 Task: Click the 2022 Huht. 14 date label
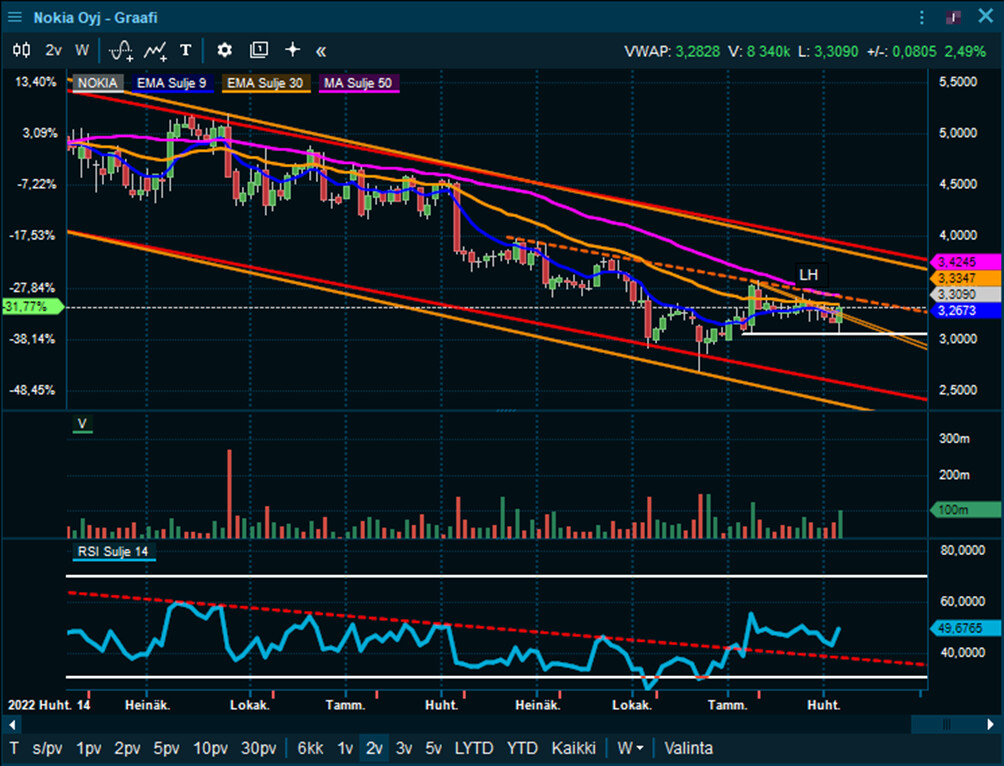pyautogui.click(x=49, y=705)
